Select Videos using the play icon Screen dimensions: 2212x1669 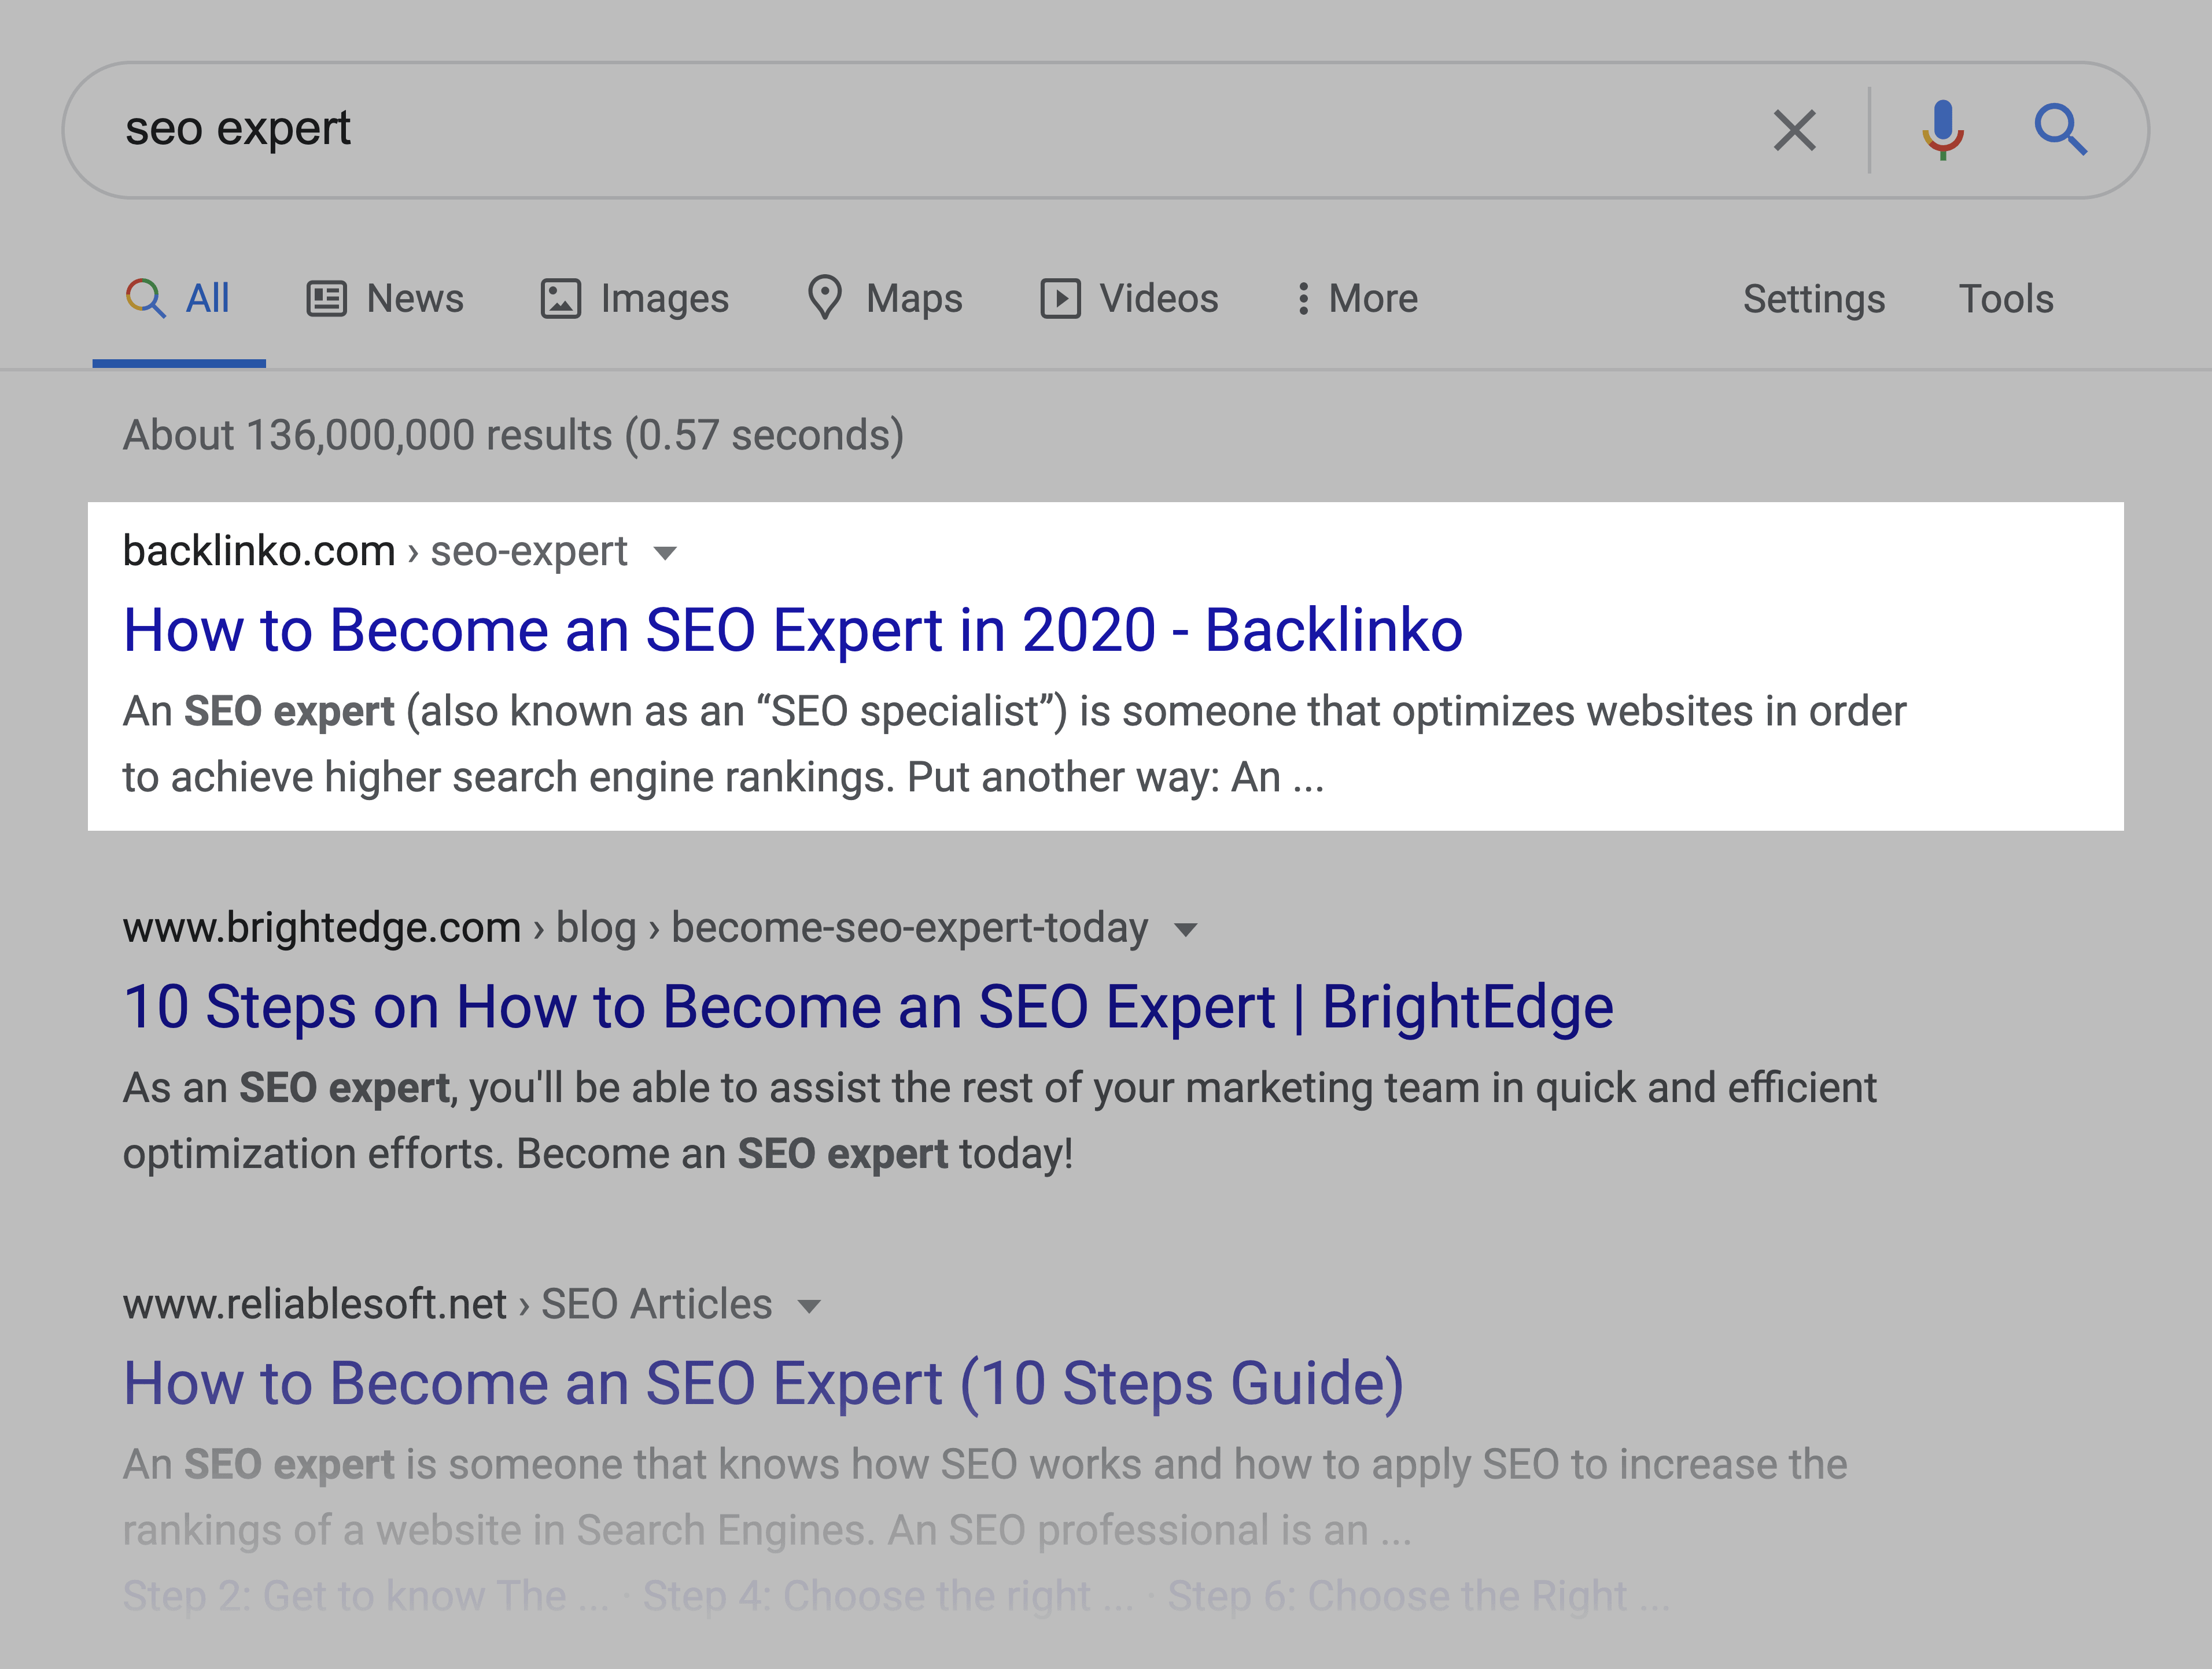point(1061,297)
